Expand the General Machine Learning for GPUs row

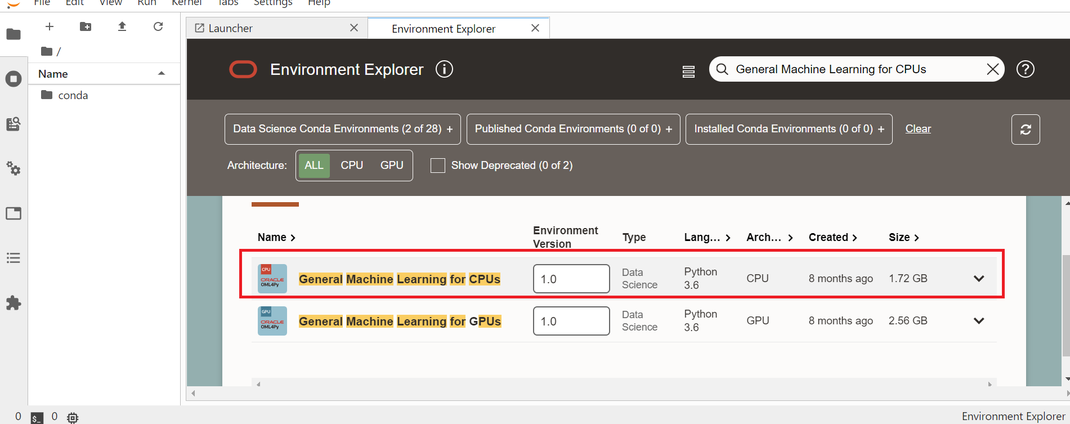[979, 321]
